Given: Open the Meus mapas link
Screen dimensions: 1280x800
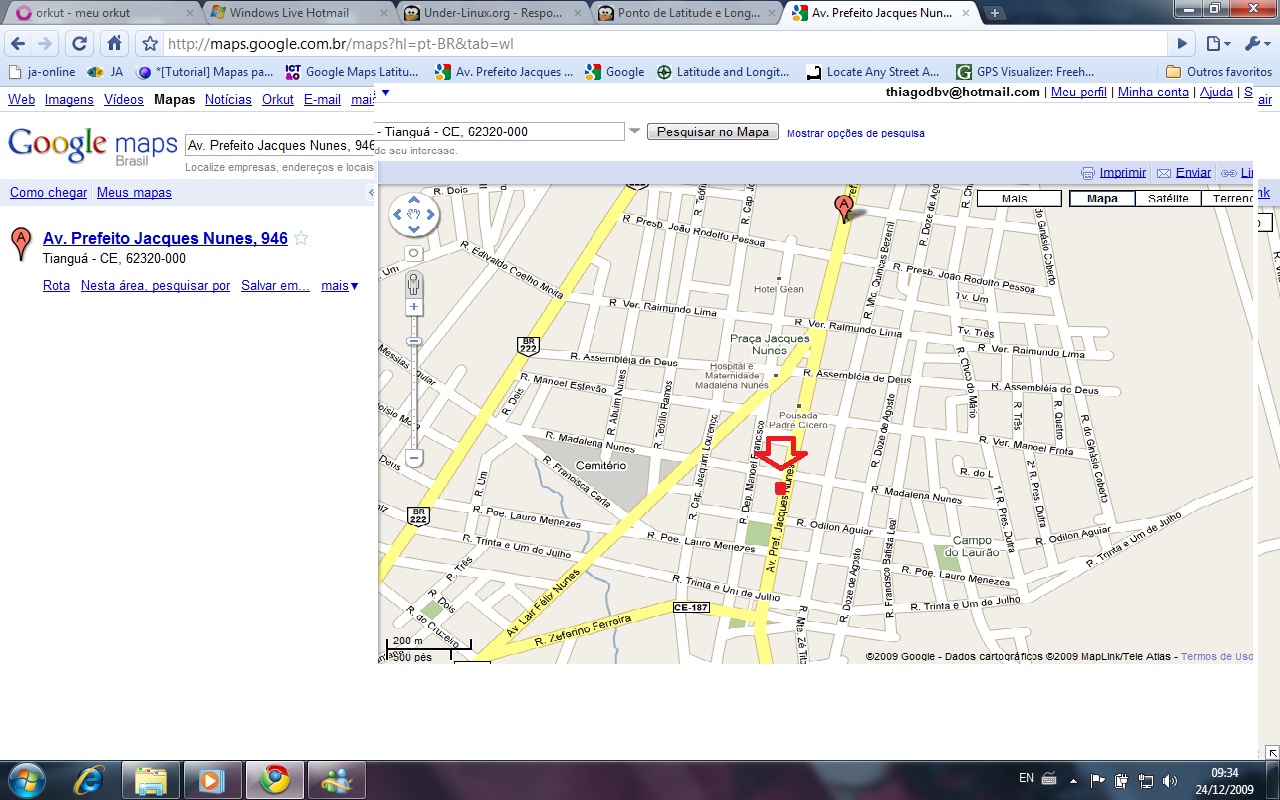Looking at the screenshot, I should pyautogui.click(x=134, y=193).
